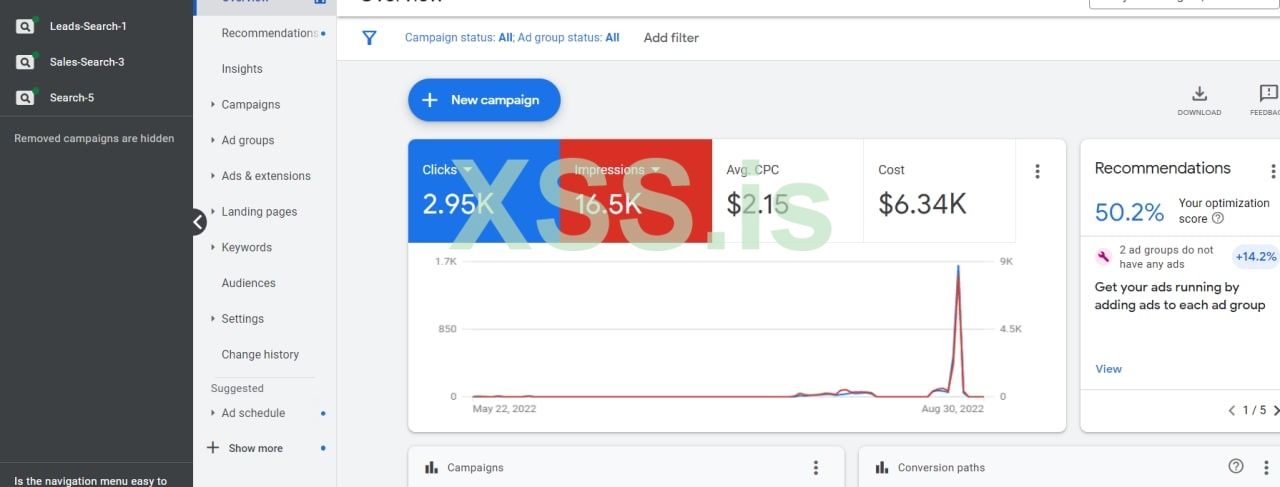The width and height of the screenshot is (1280, 487).
Task: Click Add filter
Action: click(671, 38)
